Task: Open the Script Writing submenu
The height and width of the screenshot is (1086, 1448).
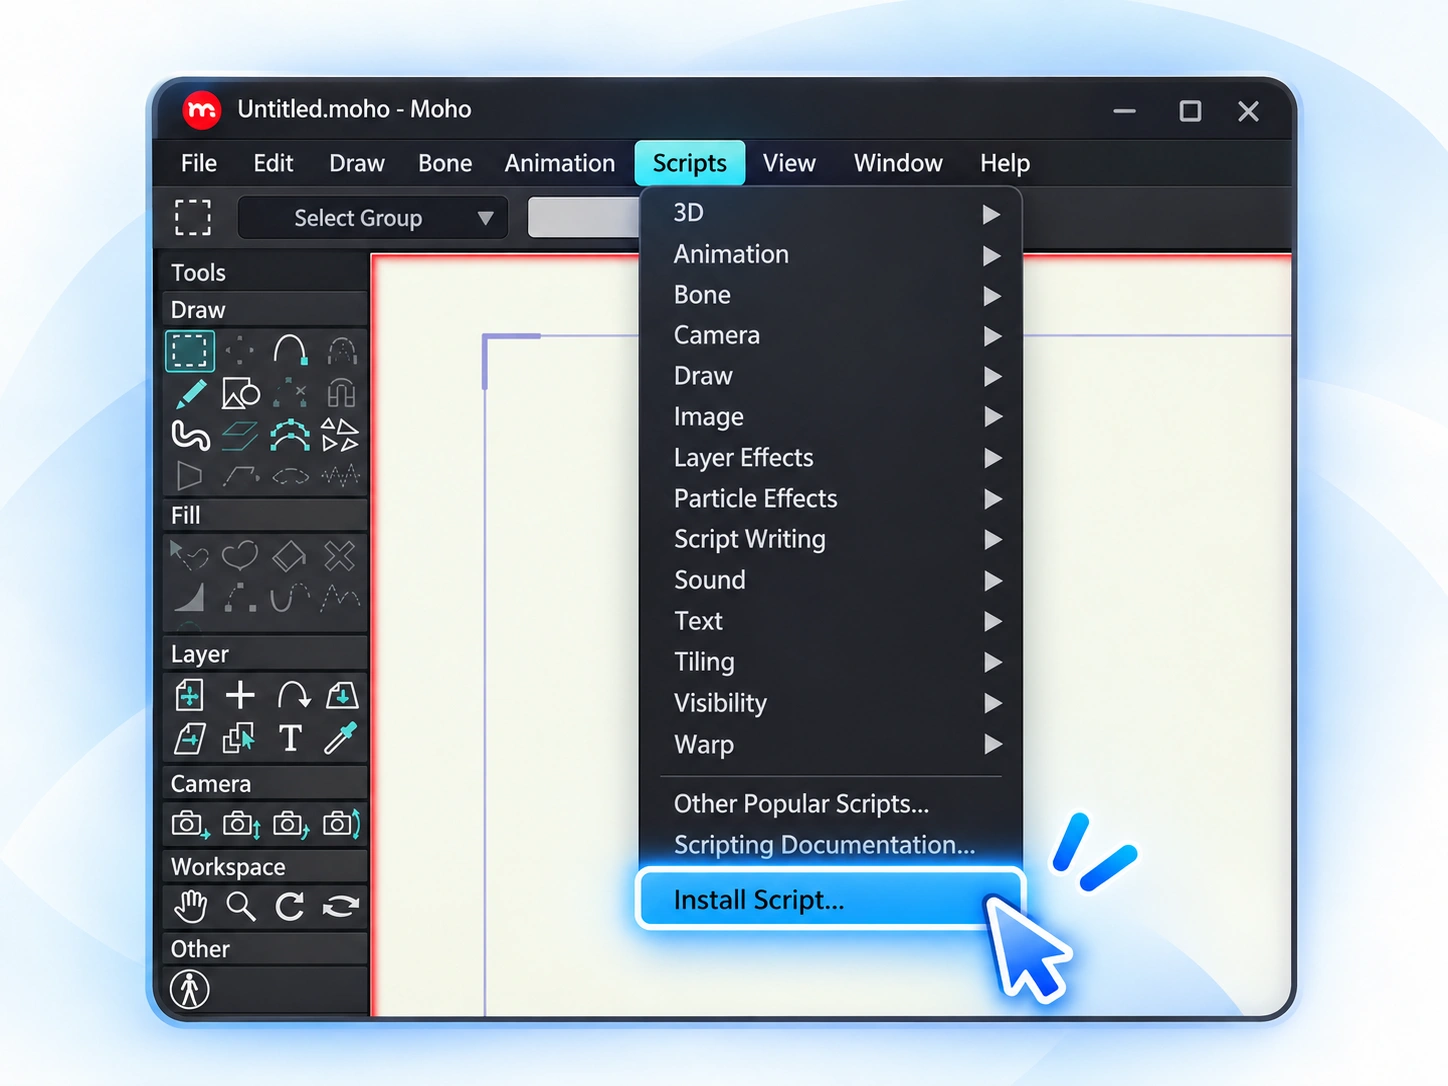Action: coord(831,539)
